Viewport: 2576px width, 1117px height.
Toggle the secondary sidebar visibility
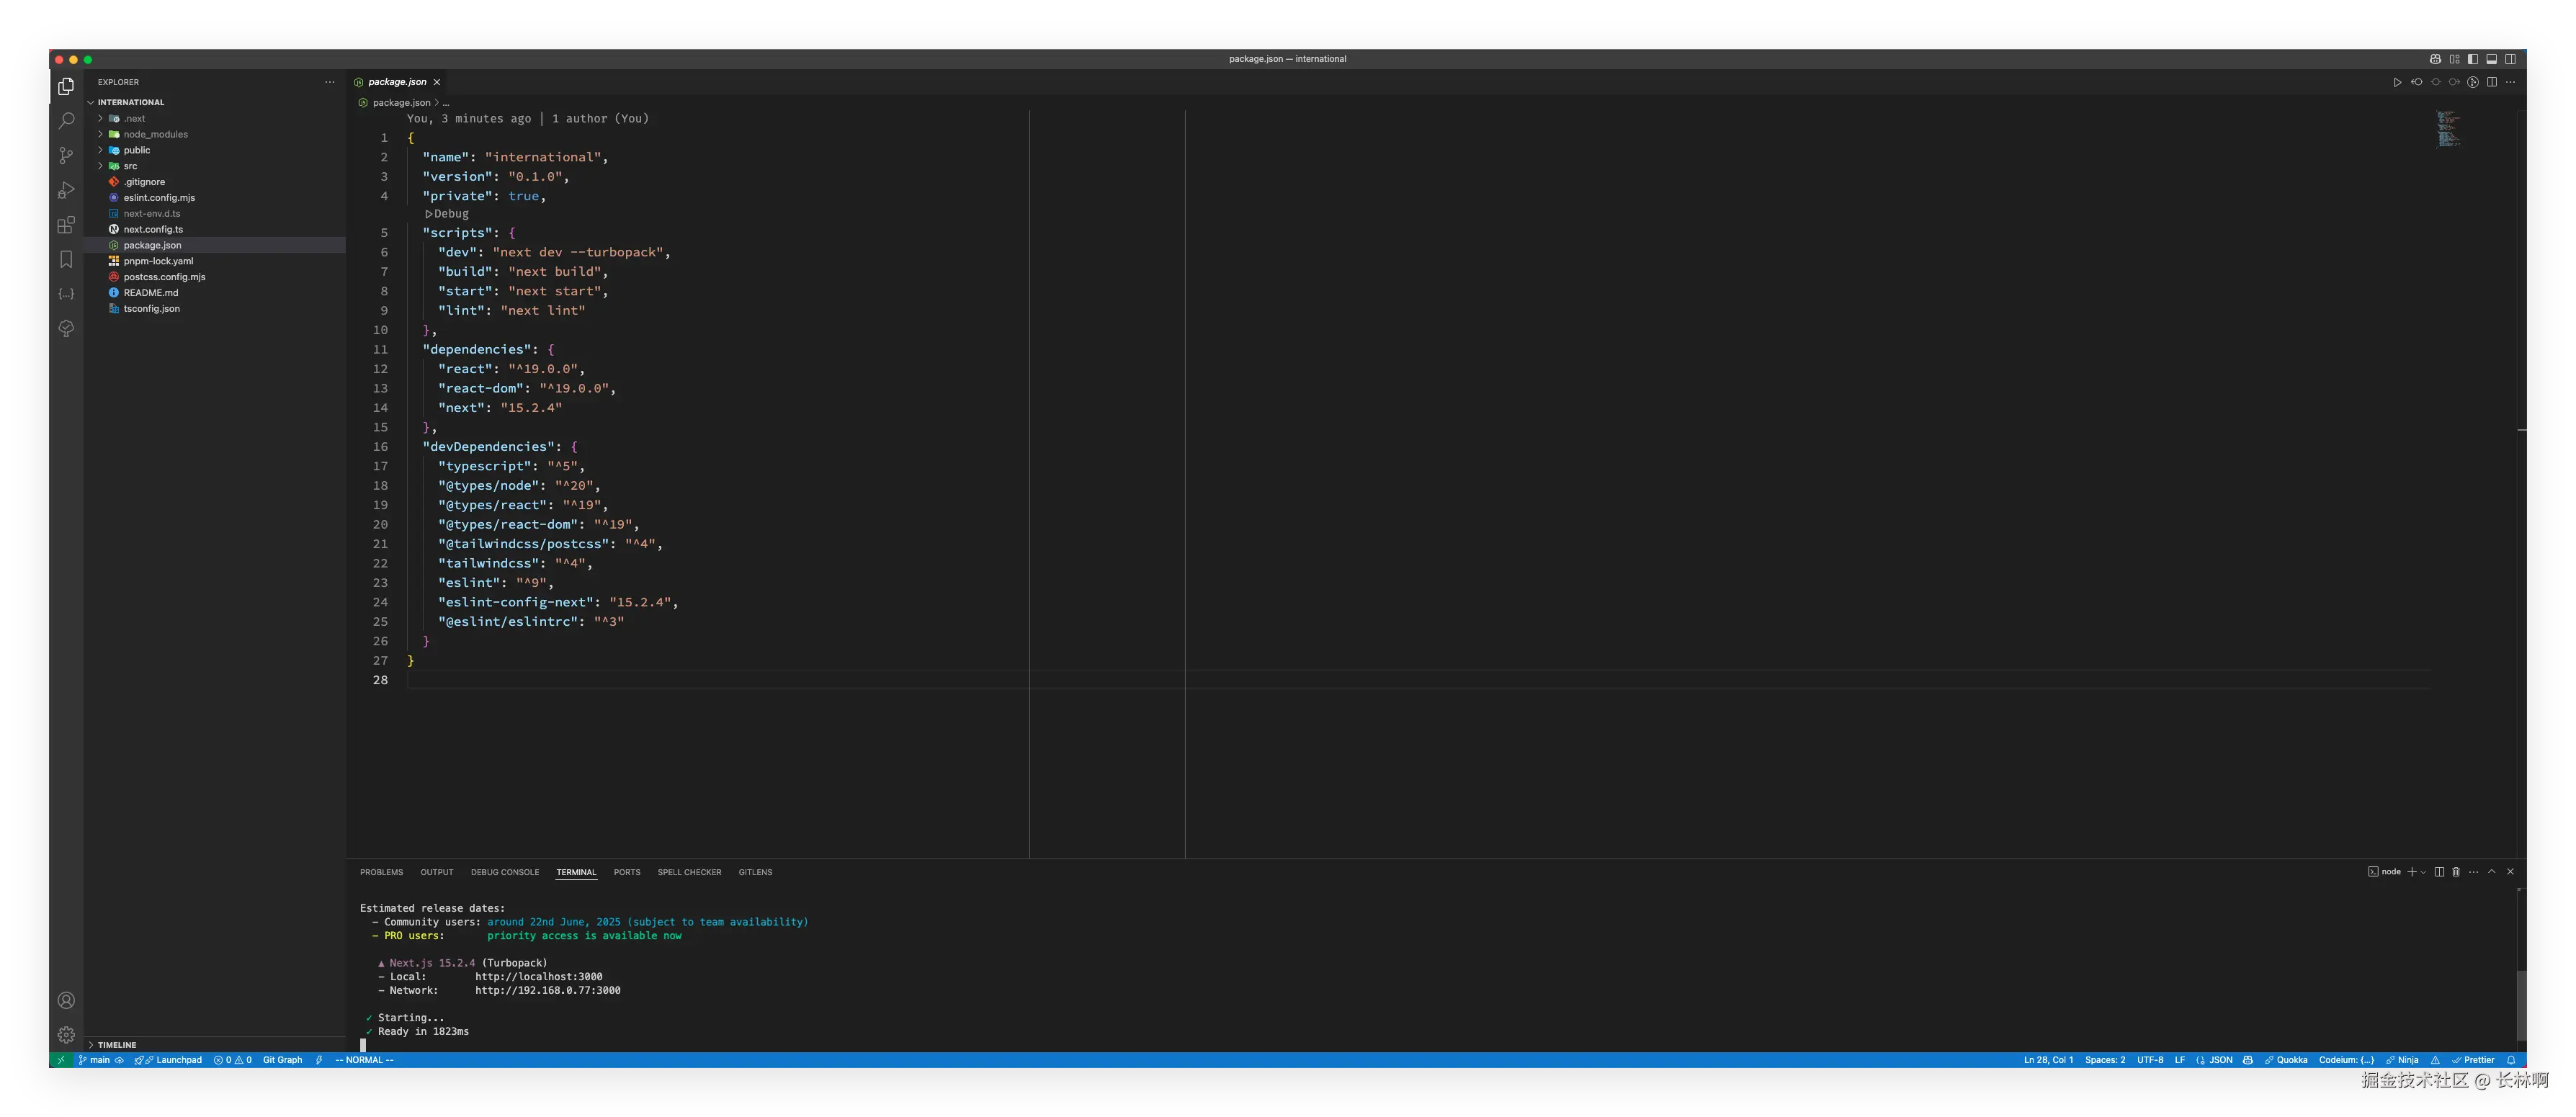point(2510,59)
